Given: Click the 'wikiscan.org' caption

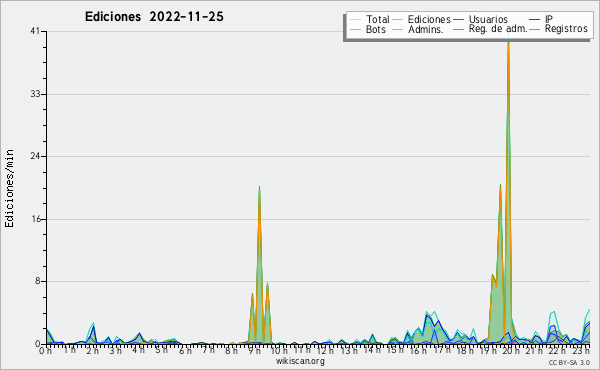Looking at the screenshot, I should pyautogui.click(x=300, y=361).
